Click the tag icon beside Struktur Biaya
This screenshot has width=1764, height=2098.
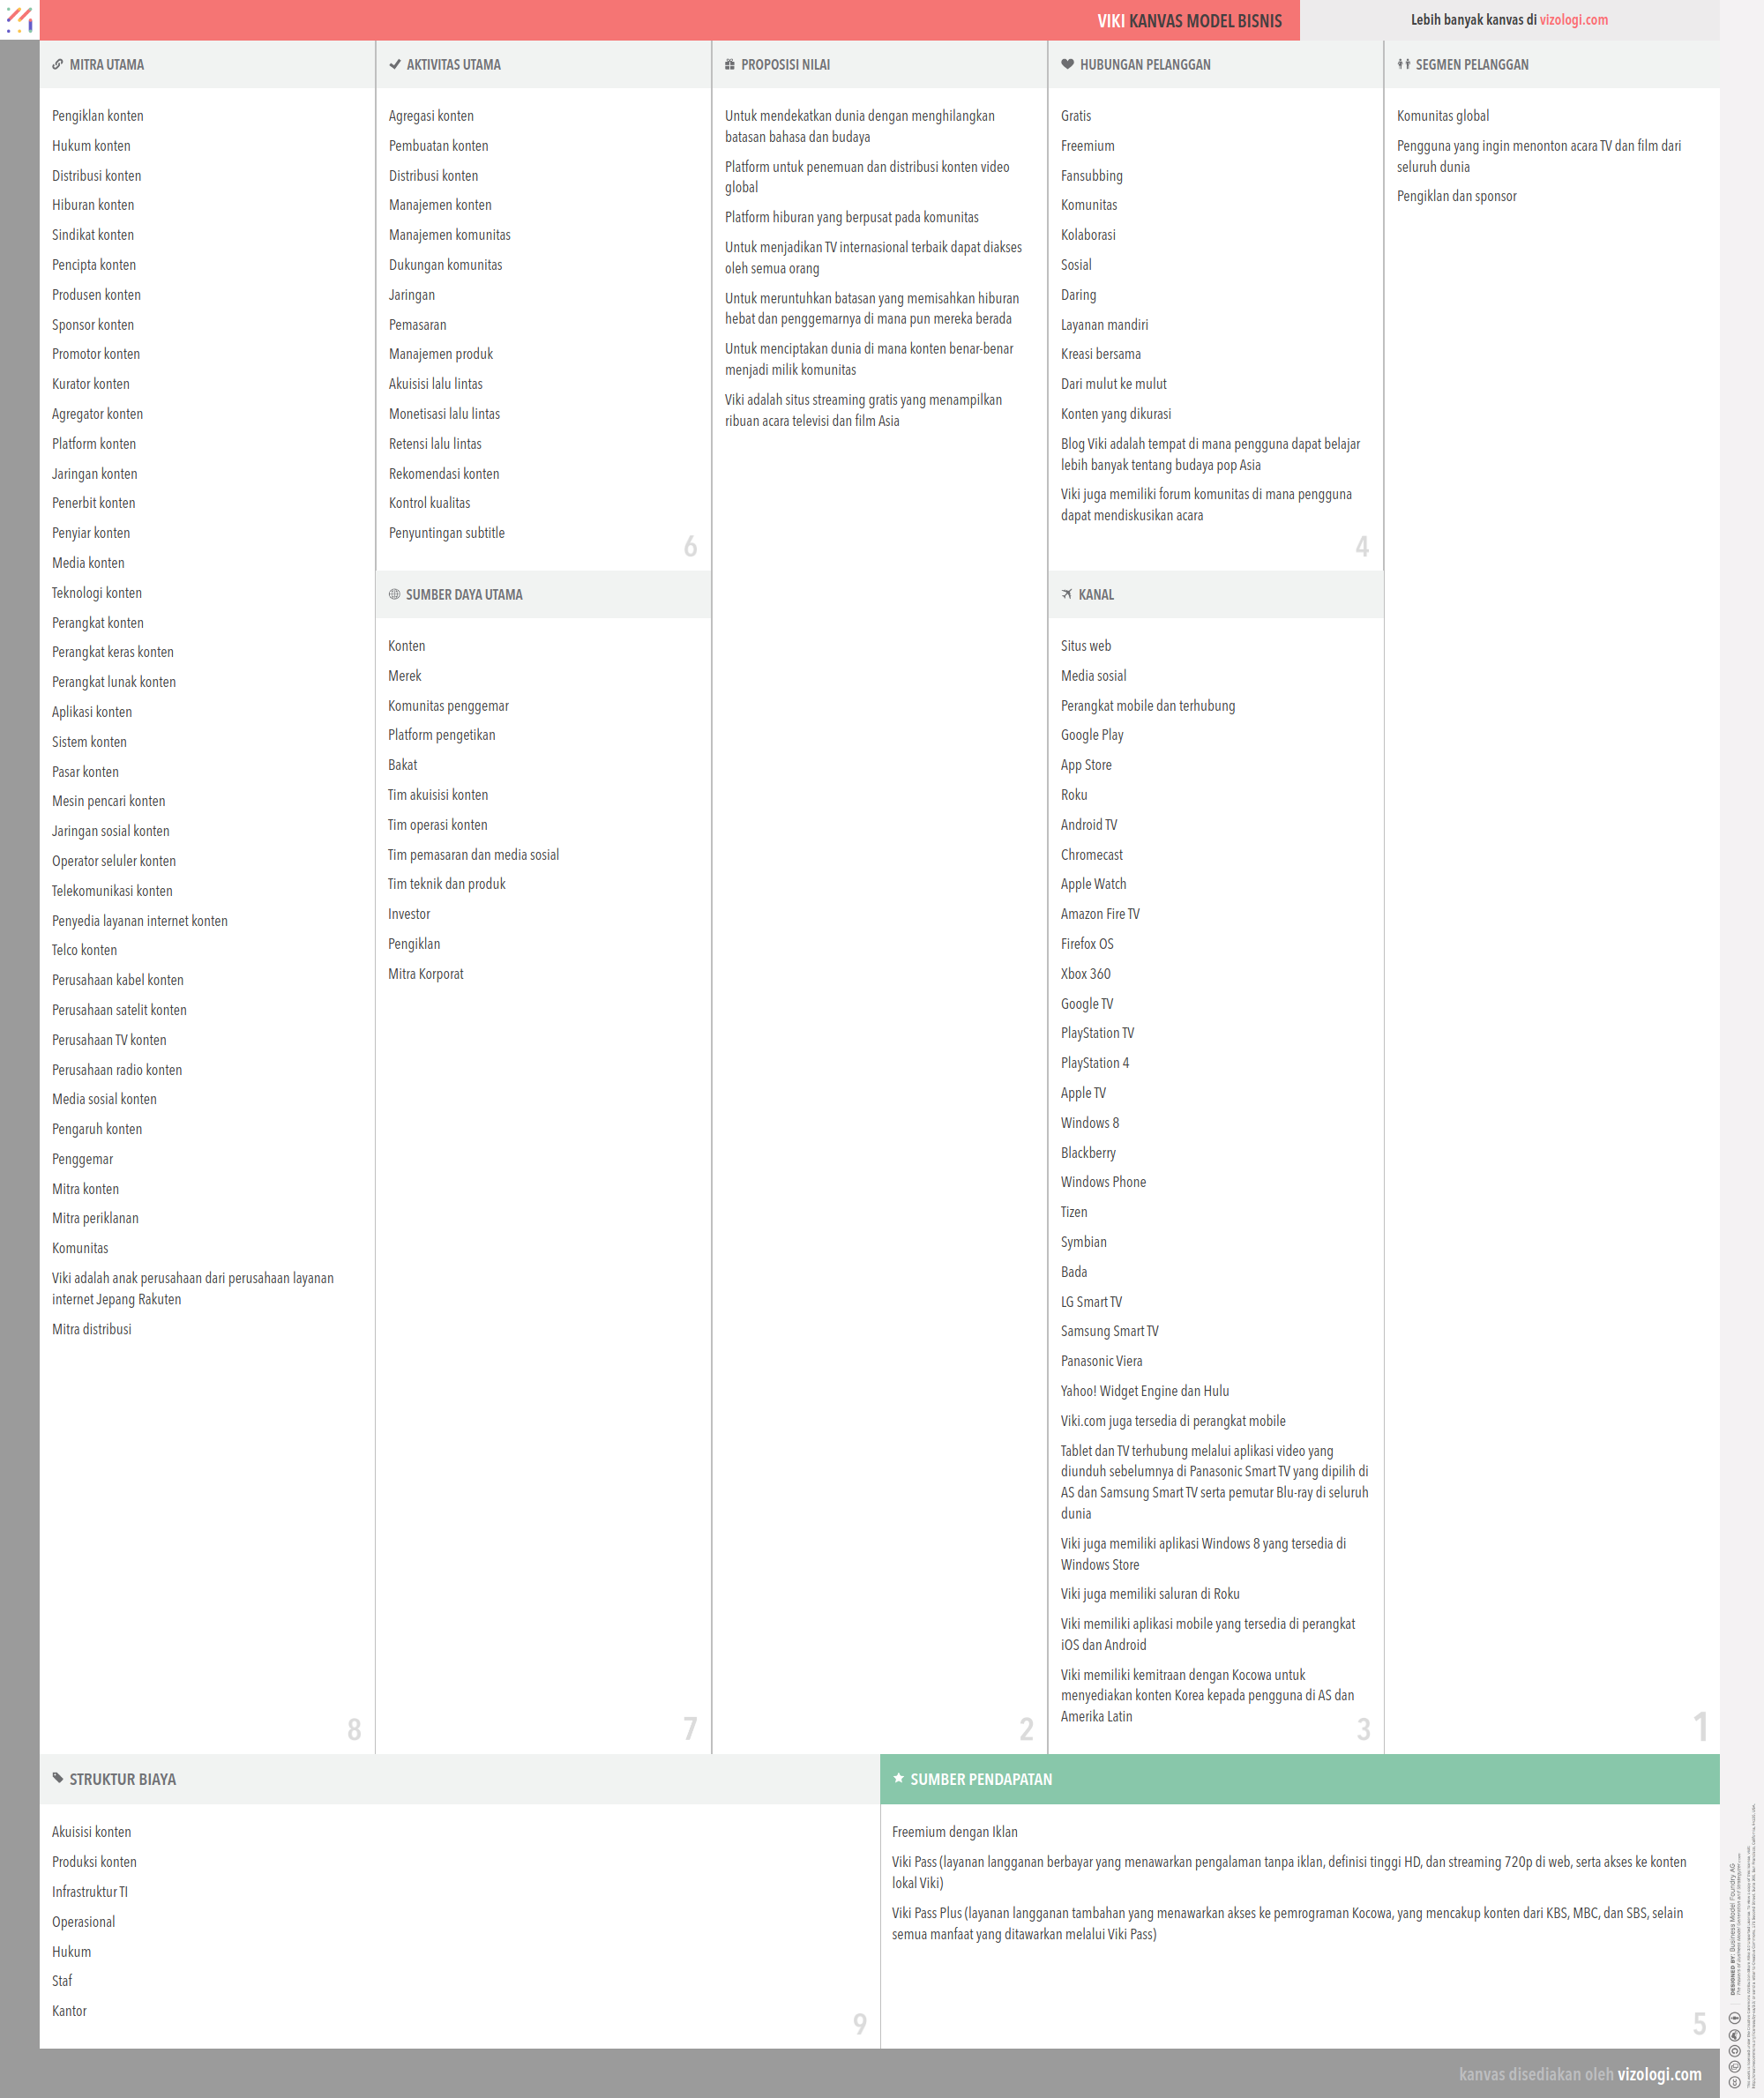click(58, 1778)
